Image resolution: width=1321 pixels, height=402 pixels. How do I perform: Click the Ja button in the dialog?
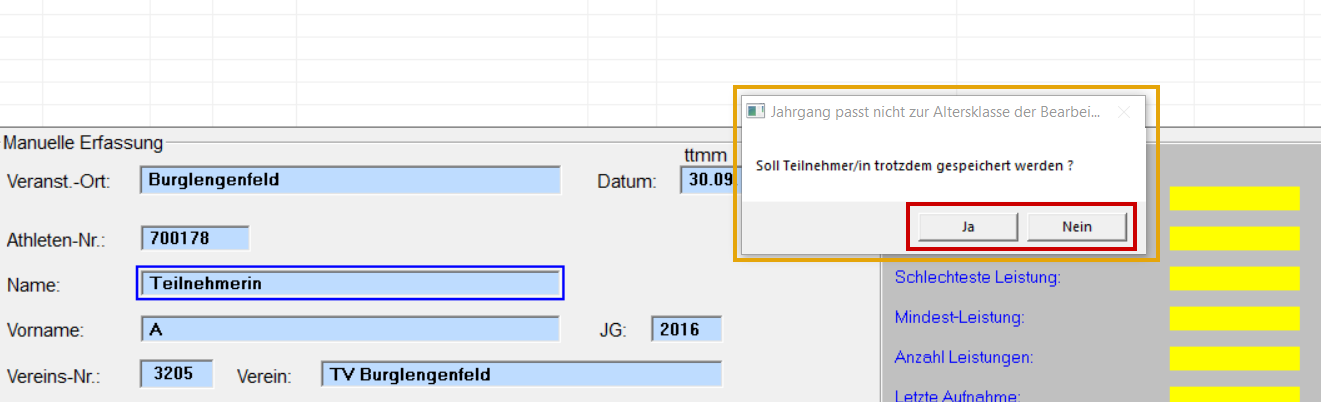(968, 227)
